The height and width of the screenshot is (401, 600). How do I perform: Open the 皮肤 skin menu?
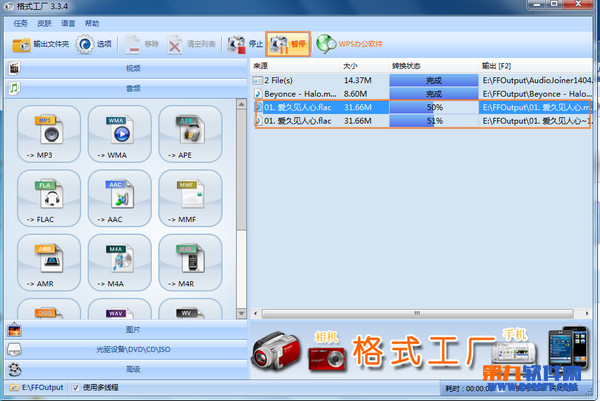(x=44, y=24)
